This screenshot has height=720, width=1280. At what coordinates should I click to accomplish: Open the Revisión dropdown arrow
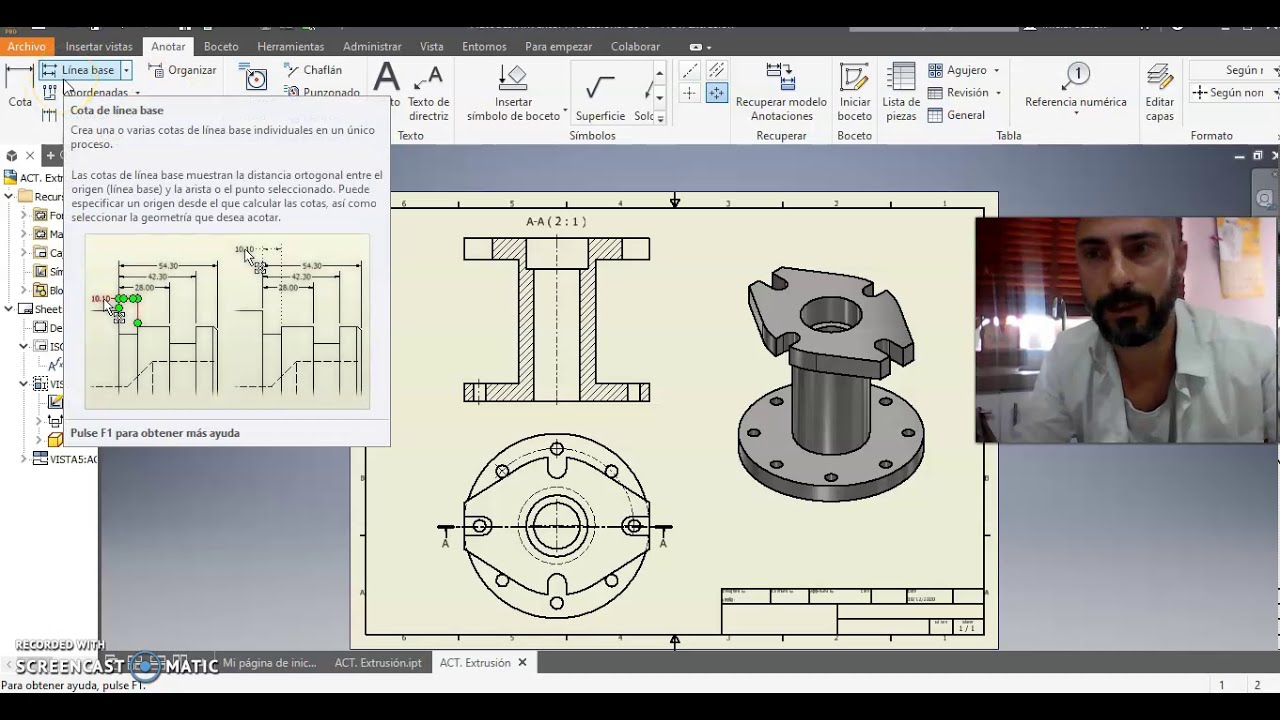(x=998, y=92)
